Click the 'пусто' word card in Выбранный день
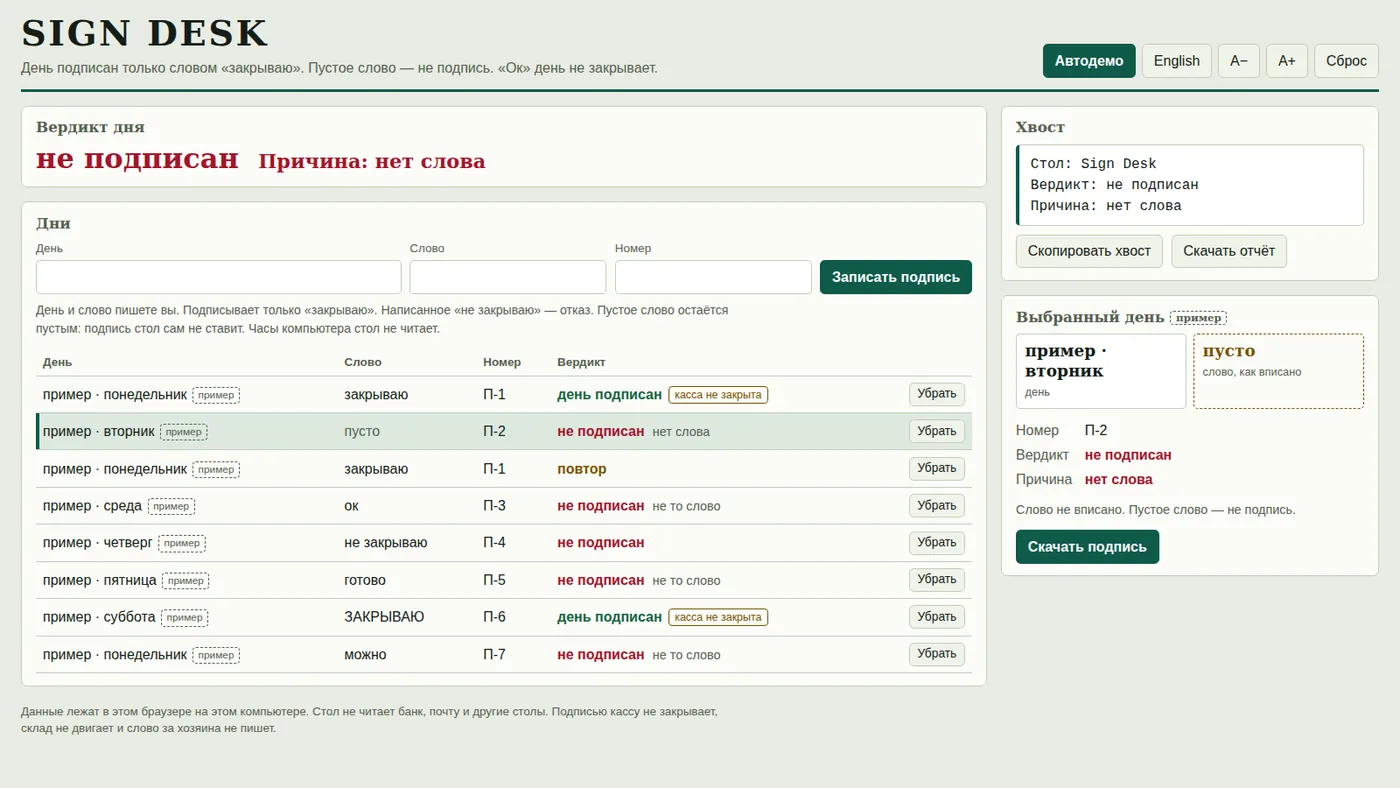Image resolution: width=1400 pixels, height=788 pixels. click(x=1278, y=371)
